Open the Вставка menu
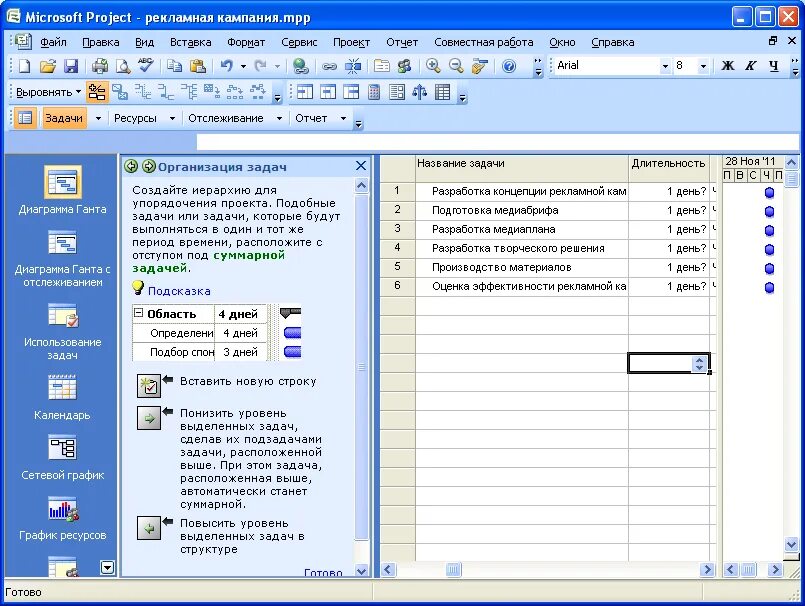The width and height of the screenshot is (805, 606). pos(190,42)
